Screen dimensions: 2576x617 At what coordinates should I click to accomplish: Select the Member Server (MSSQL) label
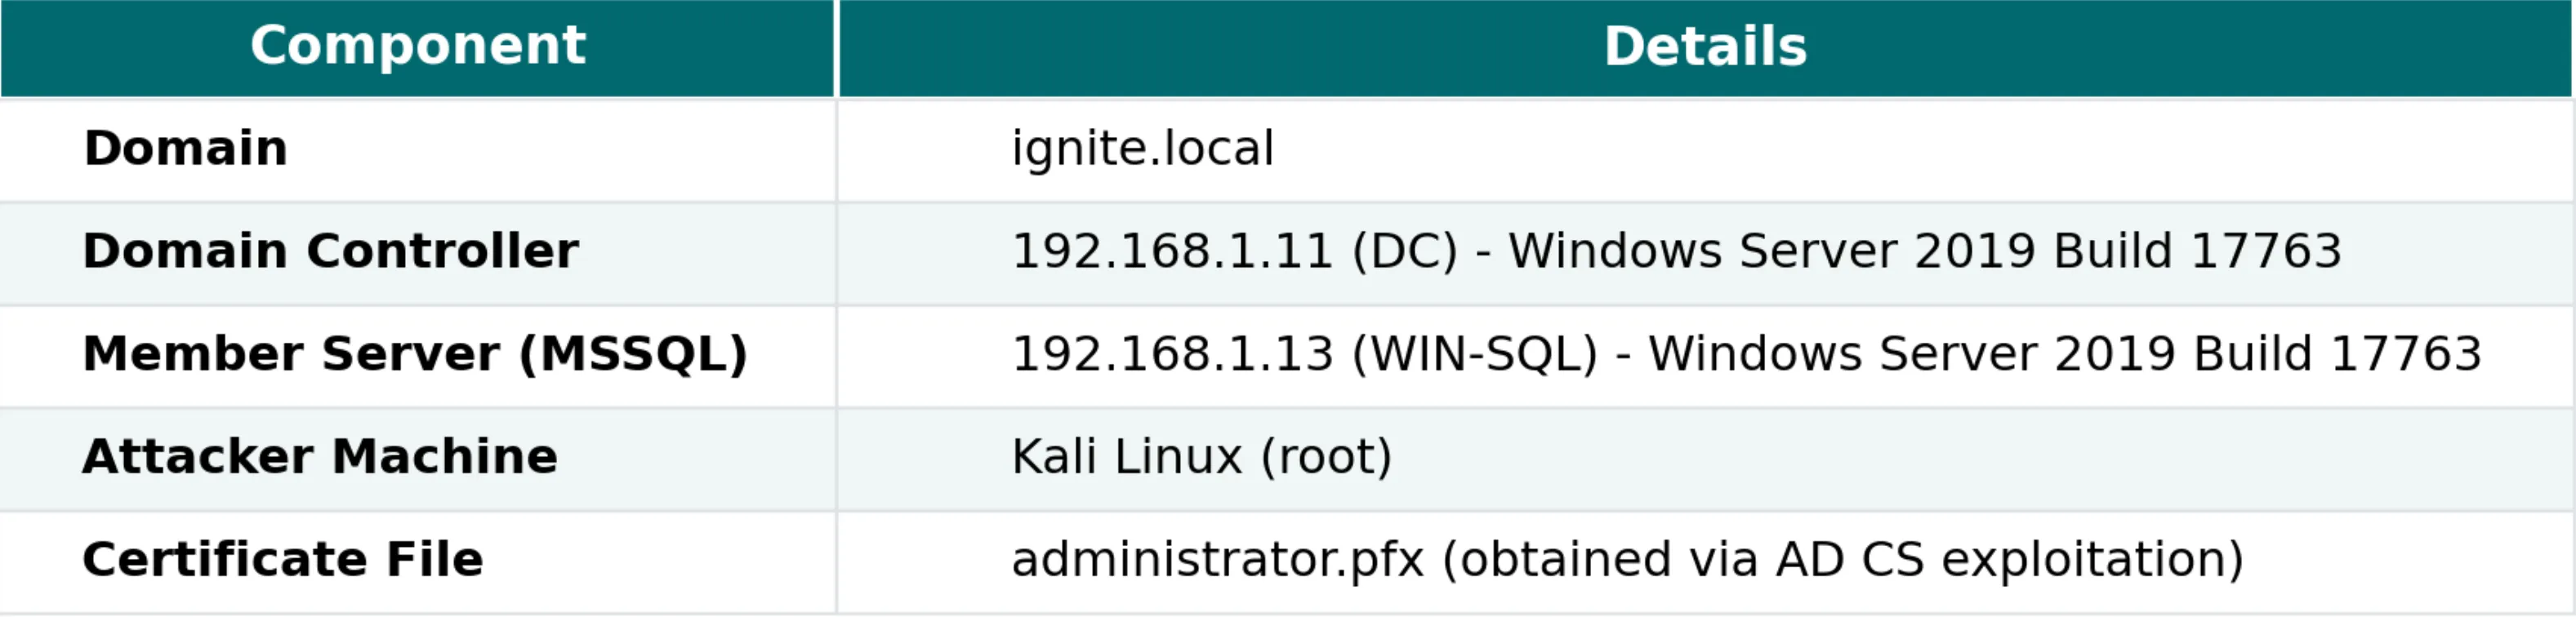[x=414, y=354]
